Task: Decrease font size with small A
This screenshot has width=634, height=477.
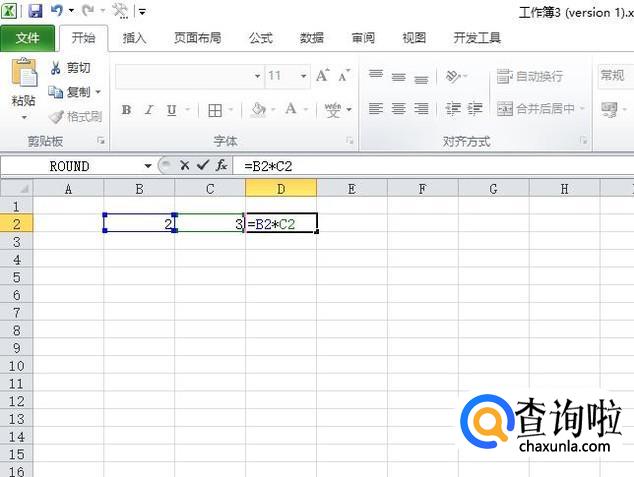Action: 343,76
